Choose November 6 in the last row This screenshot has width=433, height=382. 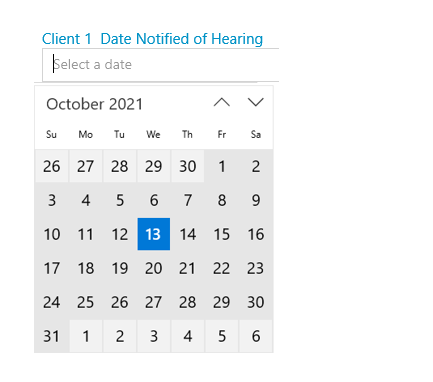[x=256, y=336]
